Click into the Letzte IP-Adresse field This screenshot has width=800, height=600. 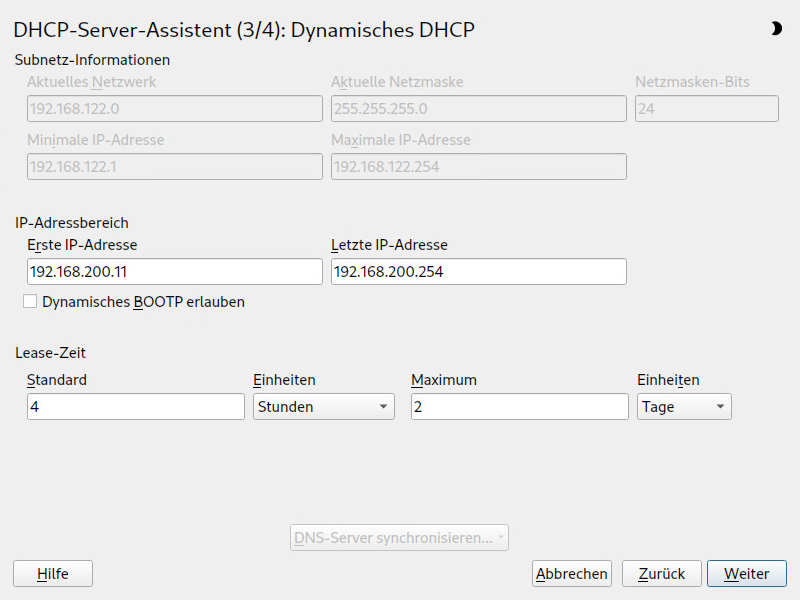pos(478,272)
